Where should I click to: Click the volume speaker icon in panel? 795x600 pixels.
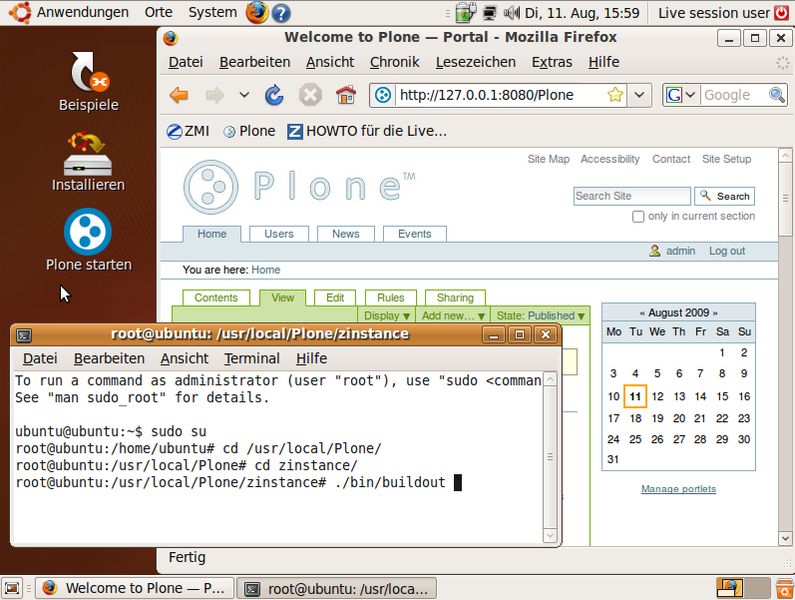(512, 13)
